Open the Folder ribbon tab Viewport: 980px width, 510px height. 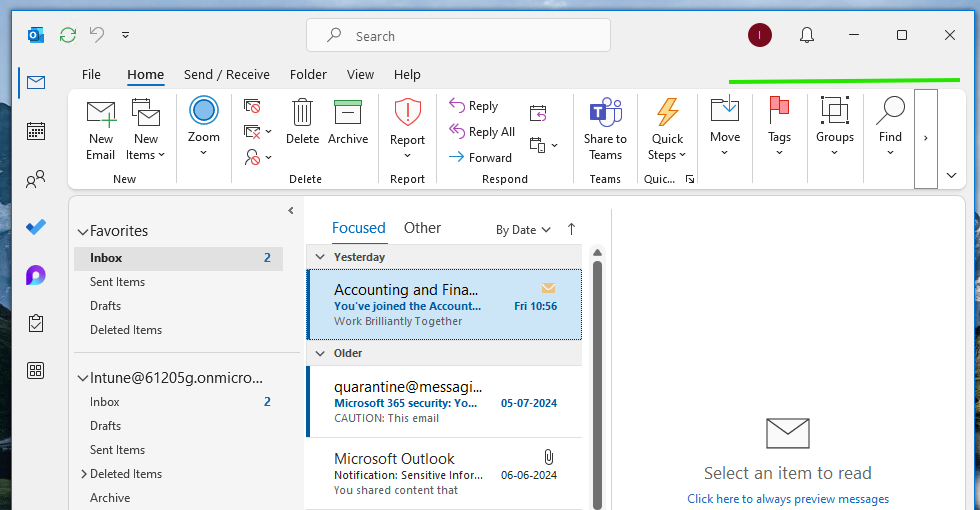click(308, 74)
